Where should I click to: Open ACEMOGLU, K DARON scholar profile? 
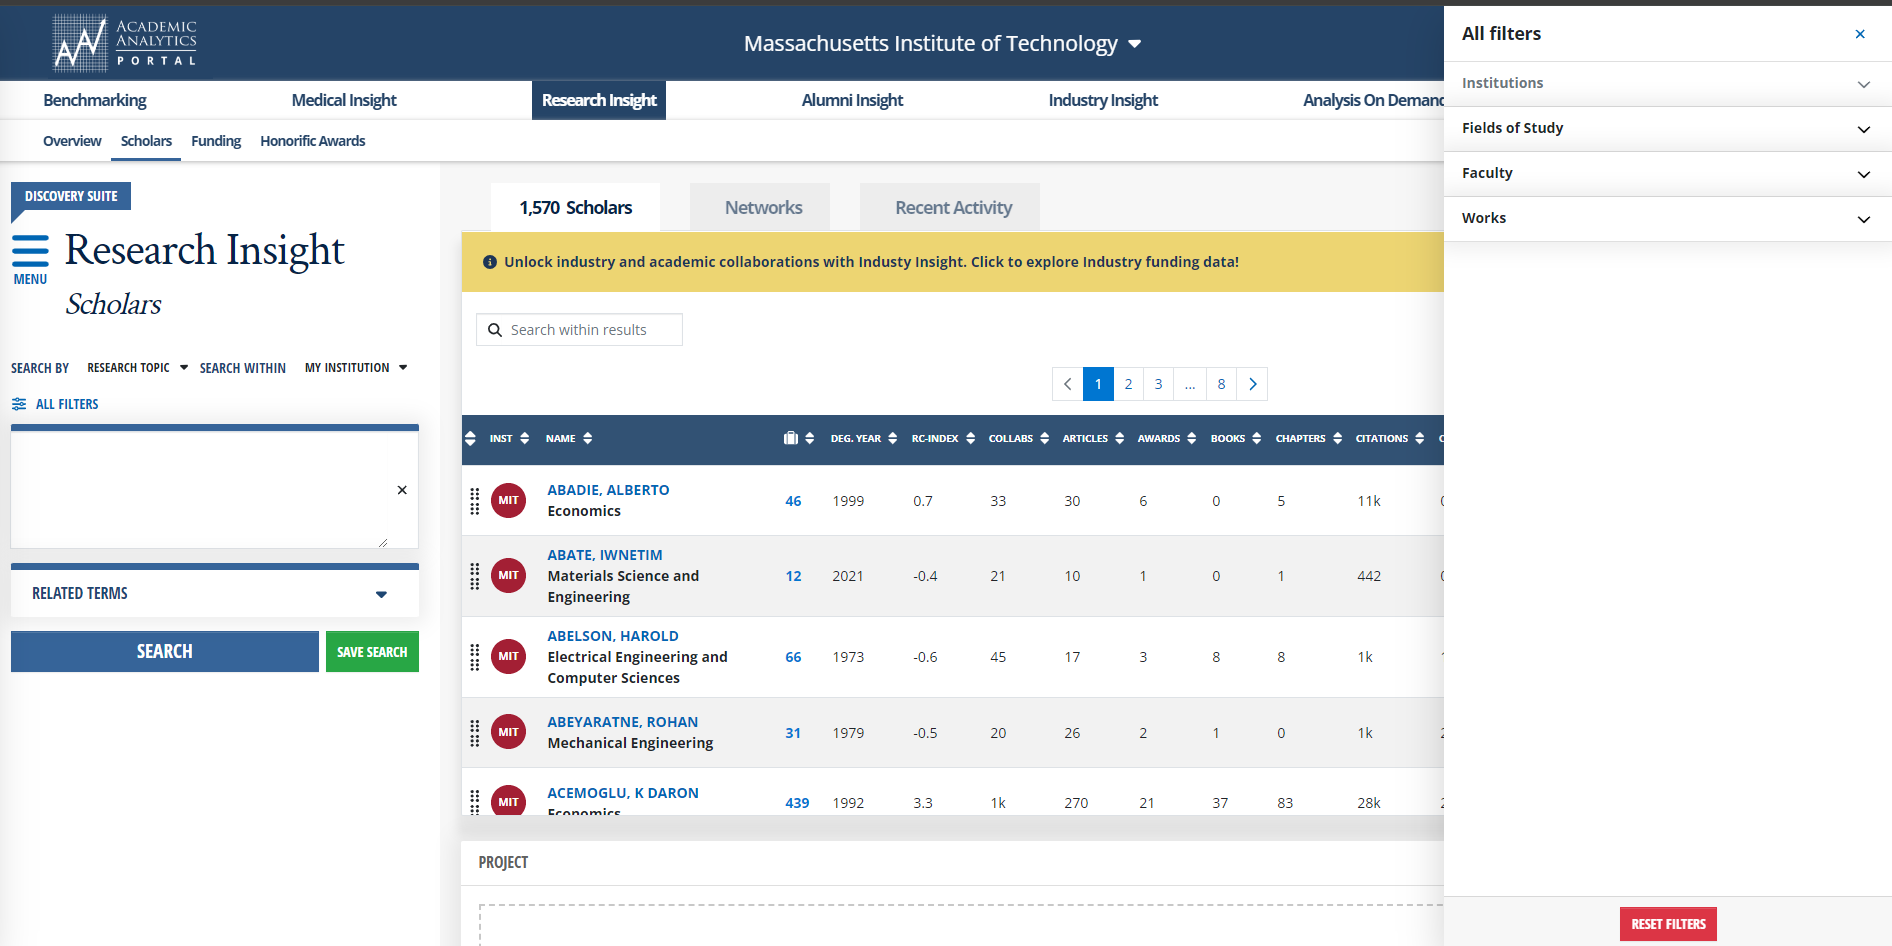coord(622,793)
